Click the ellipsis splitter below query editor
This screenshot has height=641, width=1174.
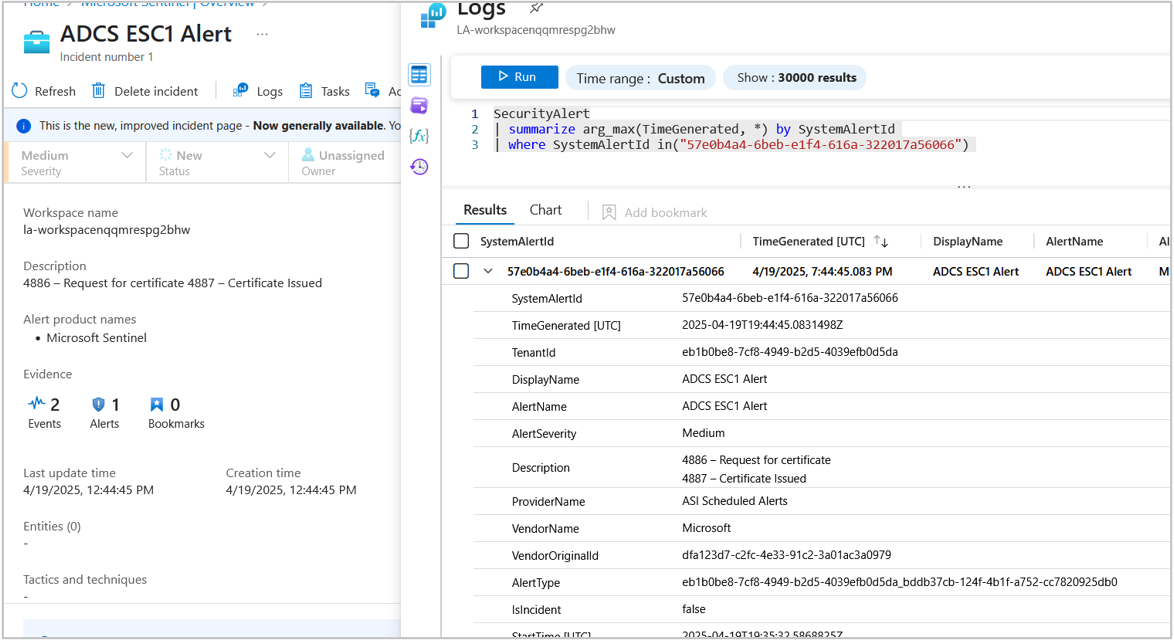[x=964, y=187]
